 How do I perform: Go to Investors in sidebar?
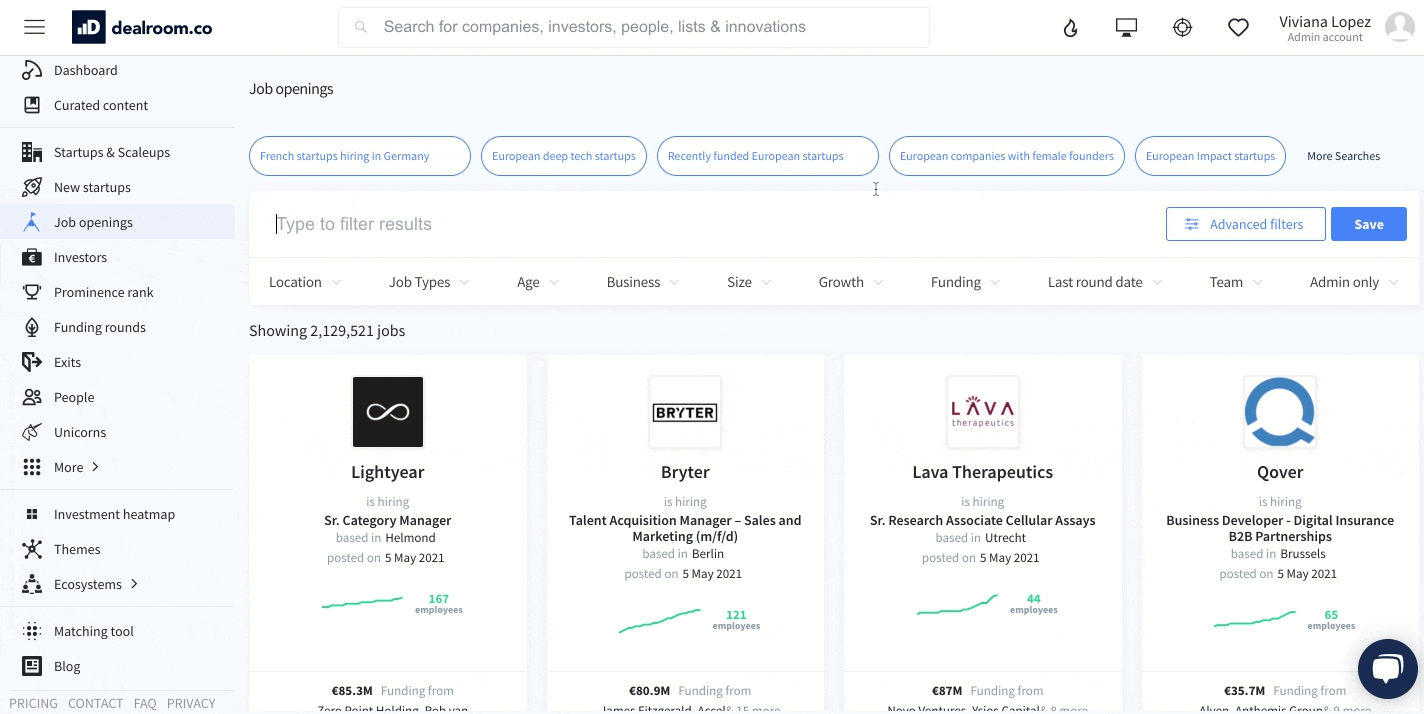point(80,257)
